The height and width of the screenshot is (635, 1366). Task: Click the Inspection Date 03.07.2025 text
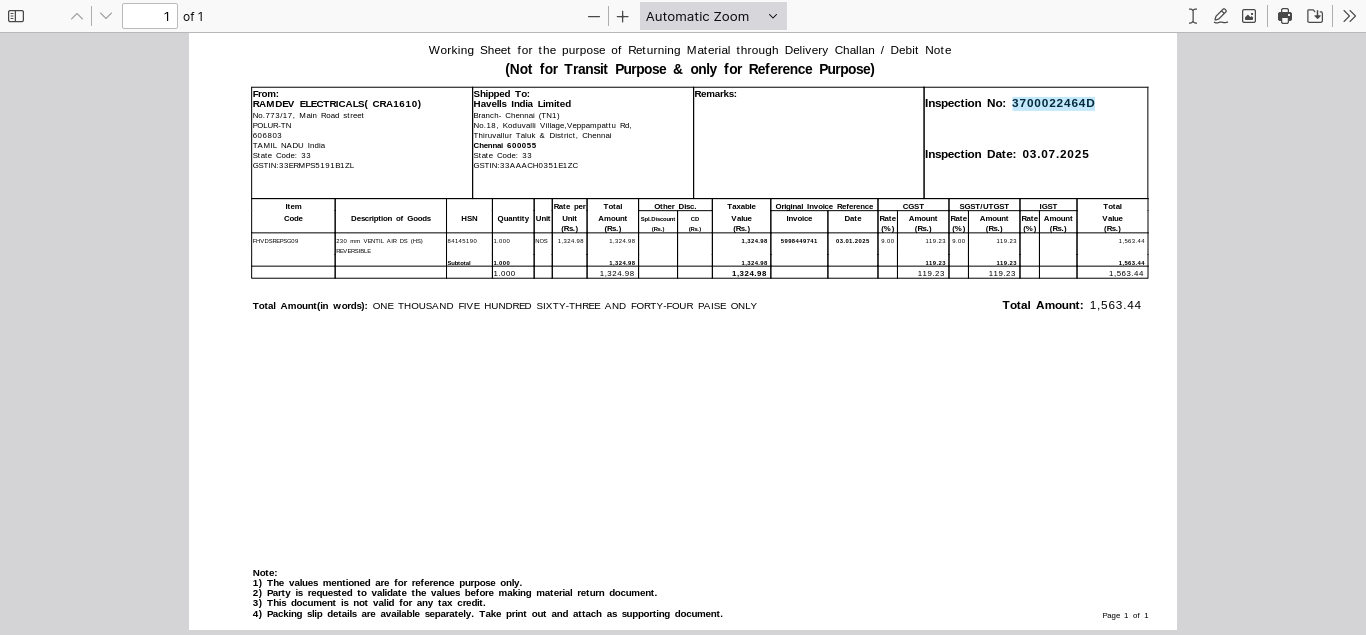[1055, 154]
